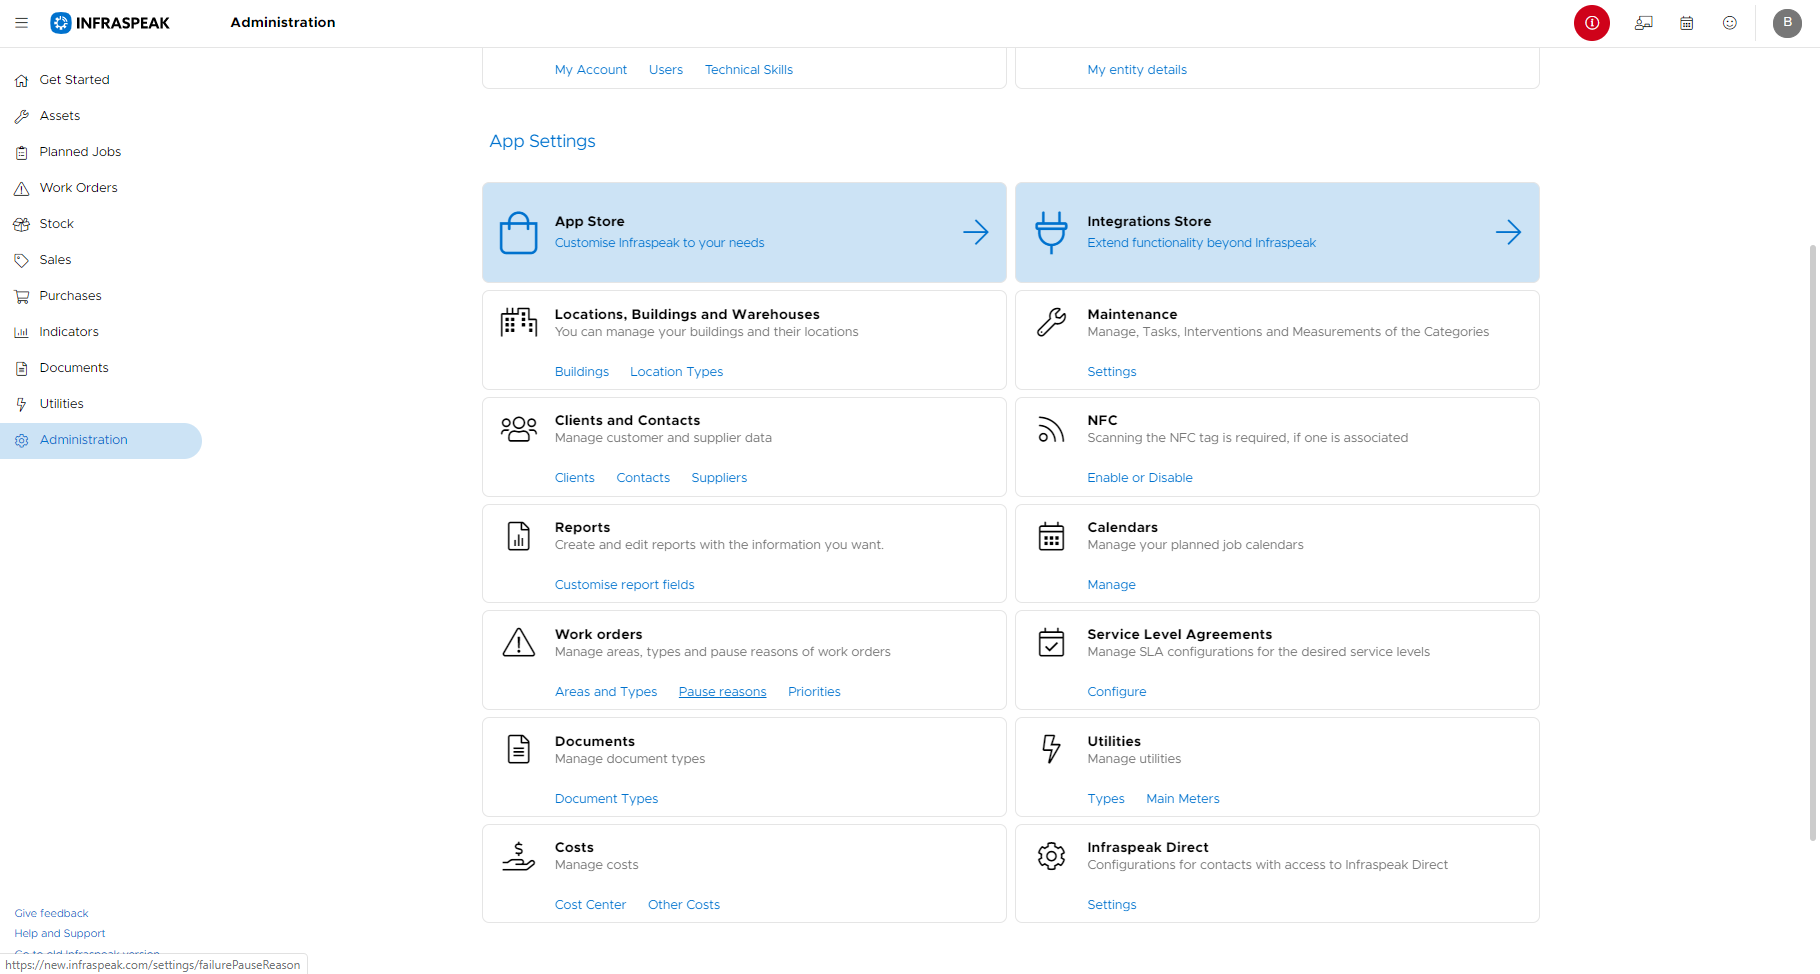Click the Integrations Store arrow
Viewport: 1820px width, 974px height.
click(x=1508, y=232)
